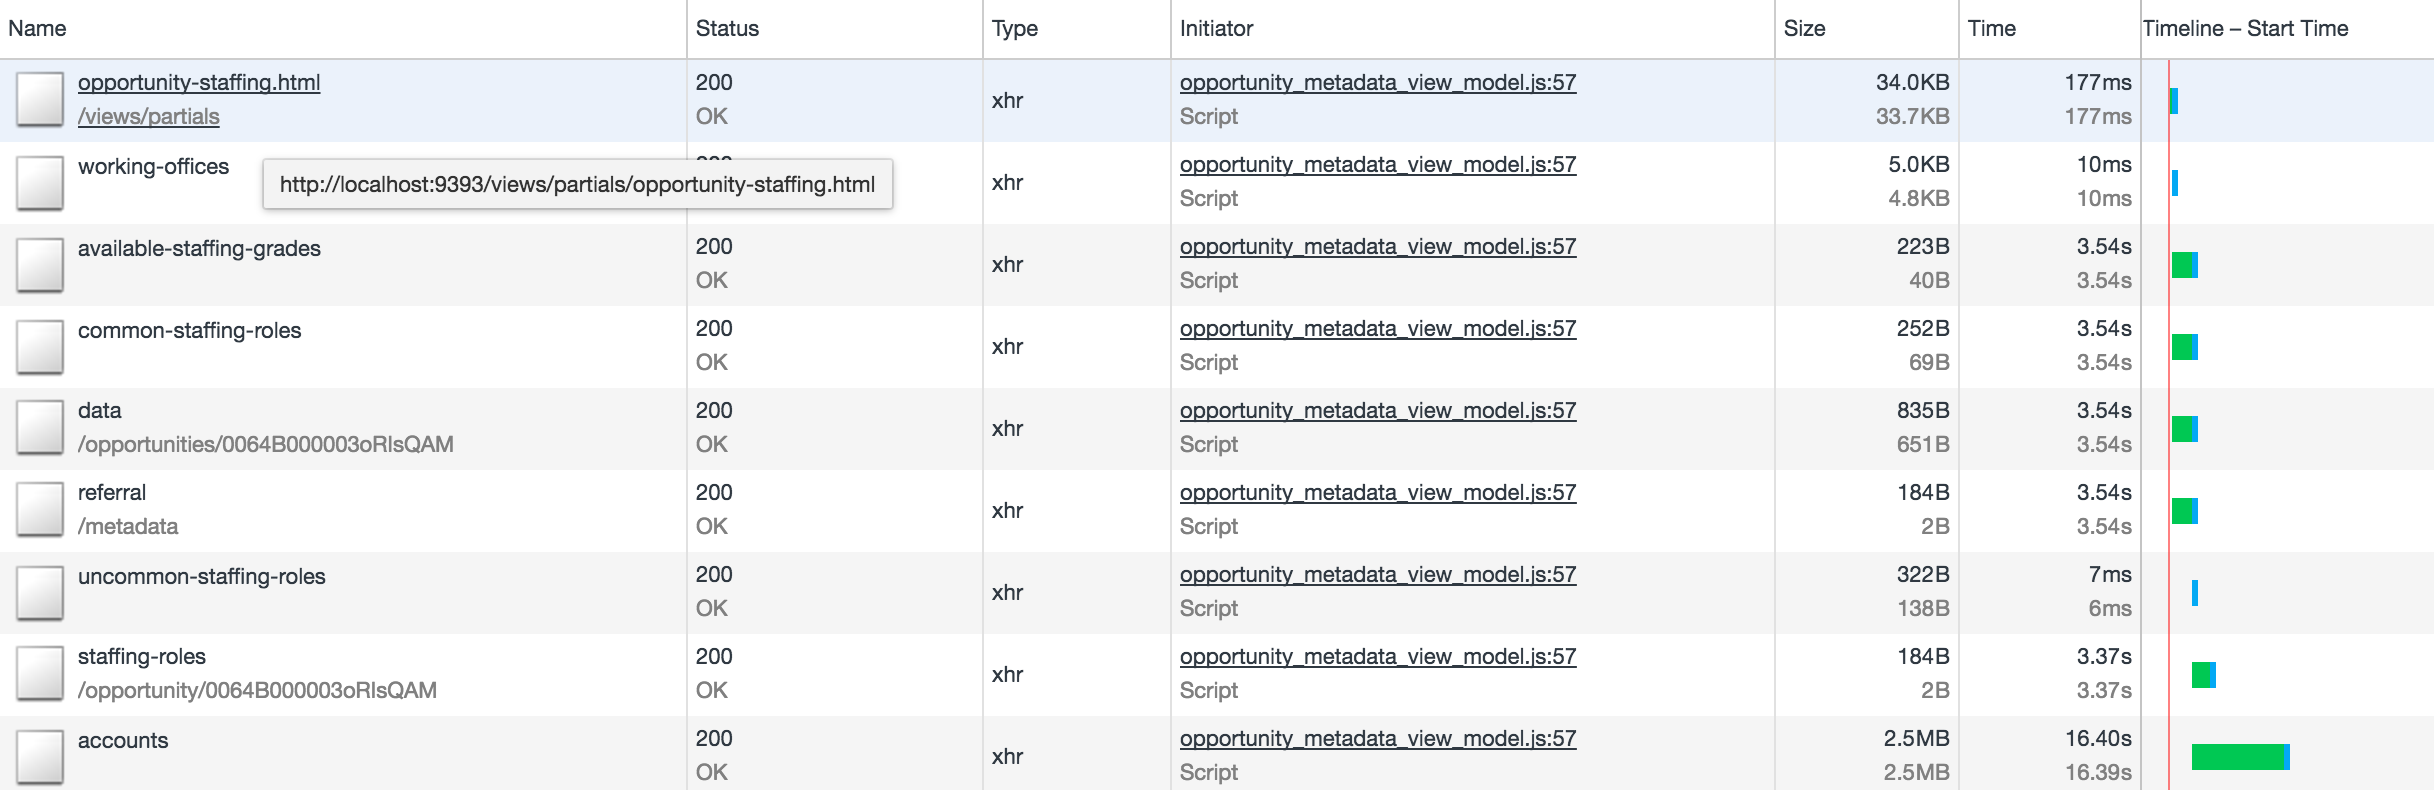Select the uncommon-staffing-roles request name
This screenshot has width=2434, height=790.
pos(202,577)
